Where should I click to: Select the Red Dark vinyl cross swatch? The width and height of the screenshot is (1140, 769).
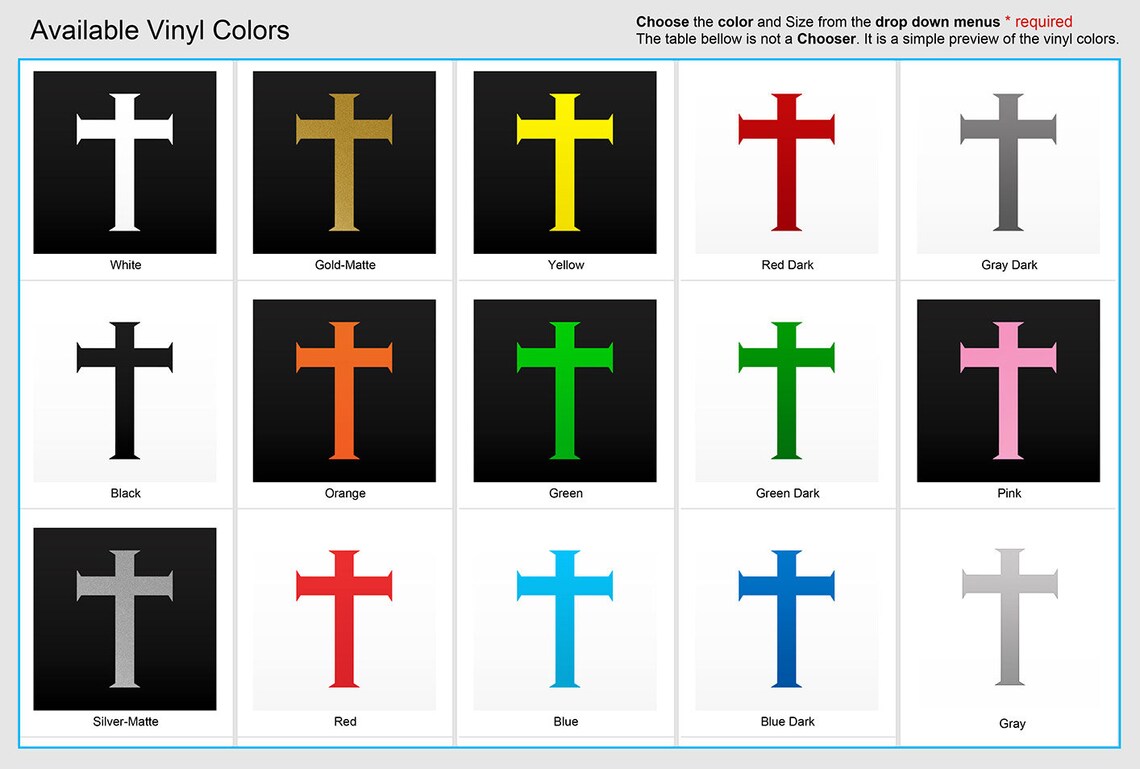(787, 162)
